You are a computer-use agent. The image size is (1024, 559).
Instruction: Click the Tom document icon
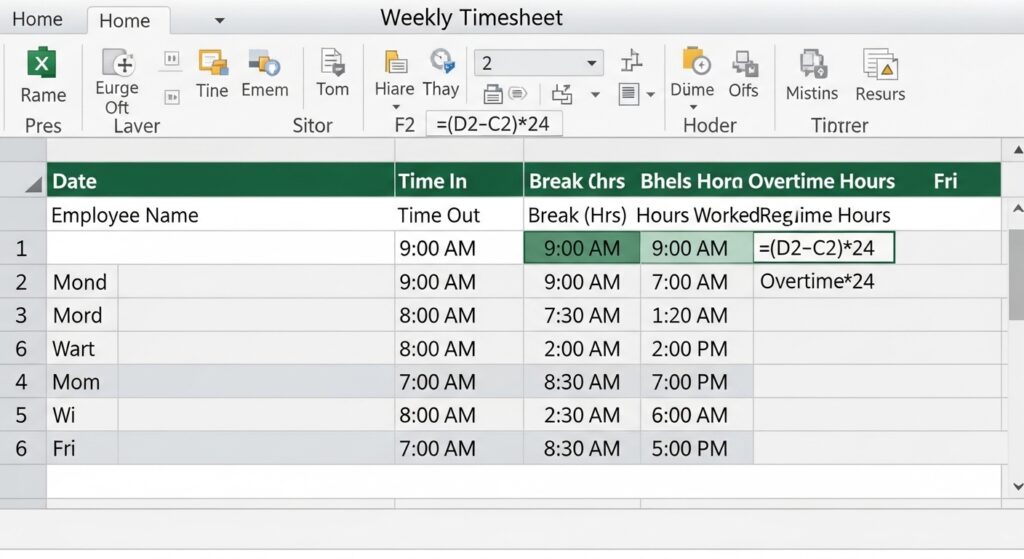[332, 63]
